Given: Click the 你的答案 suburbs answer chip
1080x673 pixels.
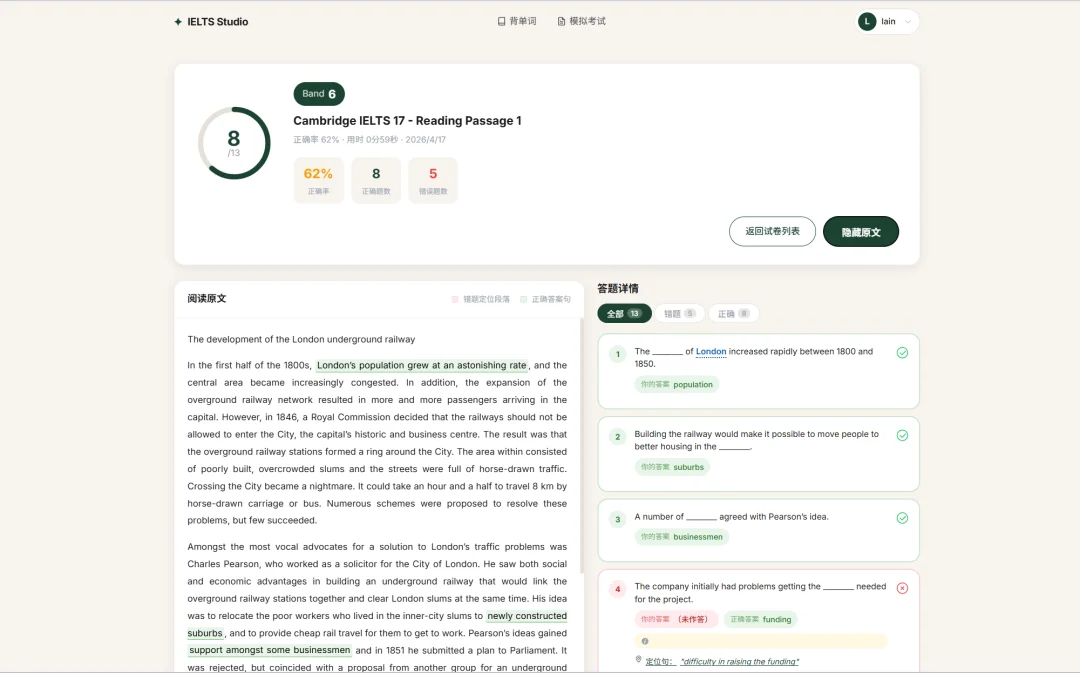Looking at the screenshot, I should click(x=672, y=467).
